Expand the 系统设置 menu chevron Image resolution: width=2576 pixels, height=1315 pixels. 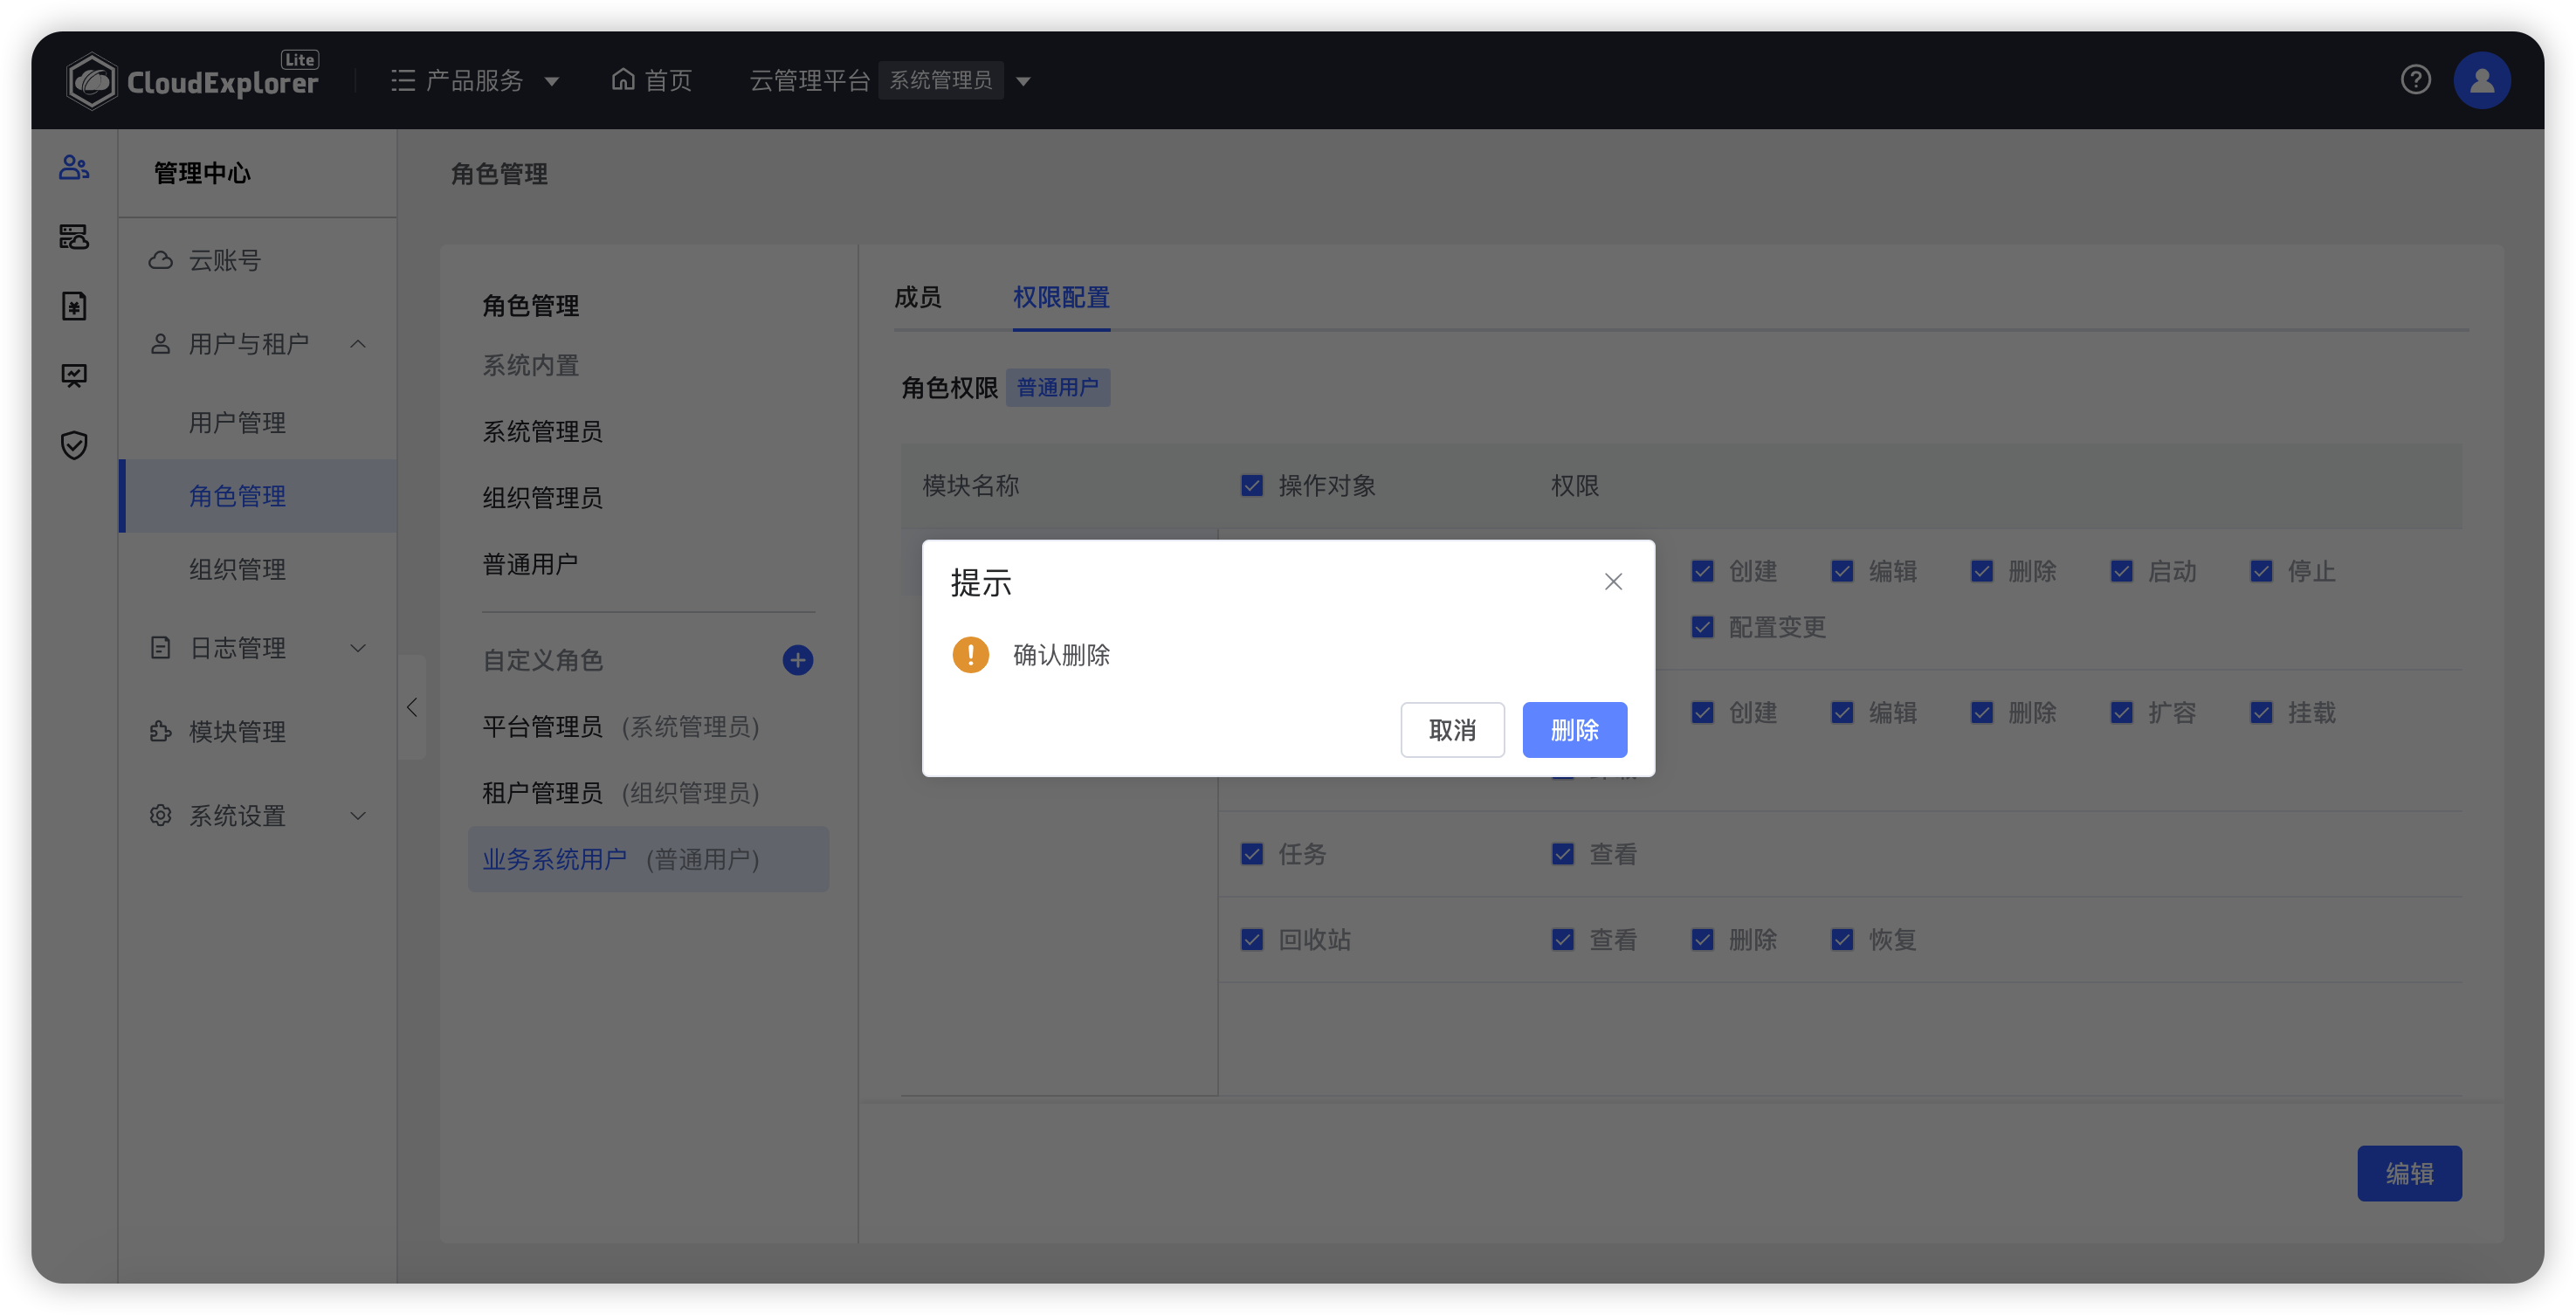pos(357,816)
